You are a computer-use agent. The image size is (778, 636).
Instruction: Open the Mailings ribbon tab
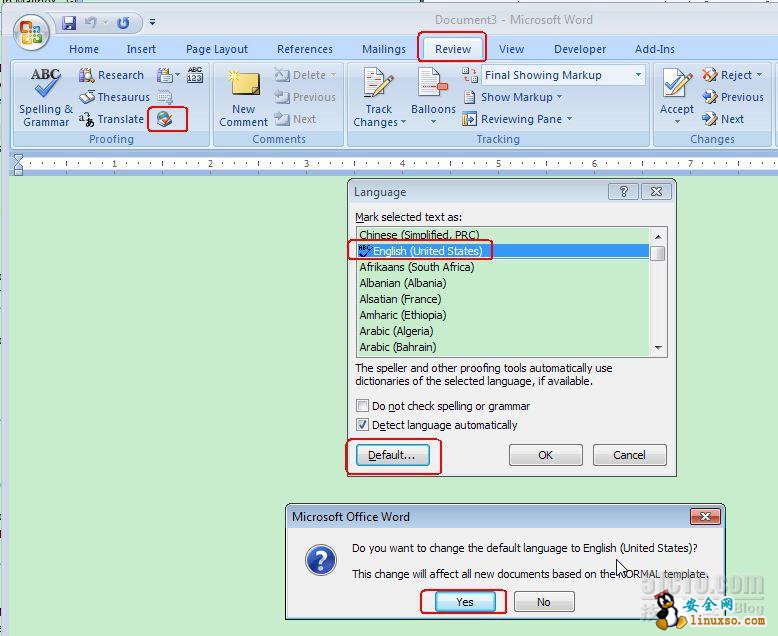[384, 49]
